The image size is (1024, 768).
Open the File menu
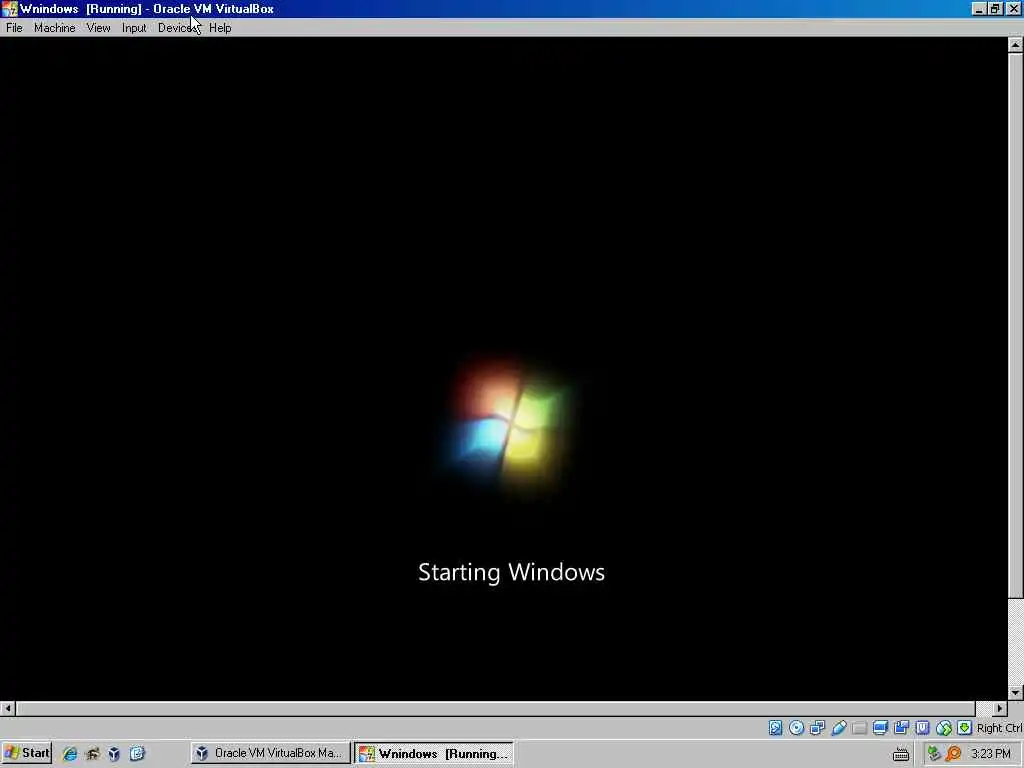(14, 28)
